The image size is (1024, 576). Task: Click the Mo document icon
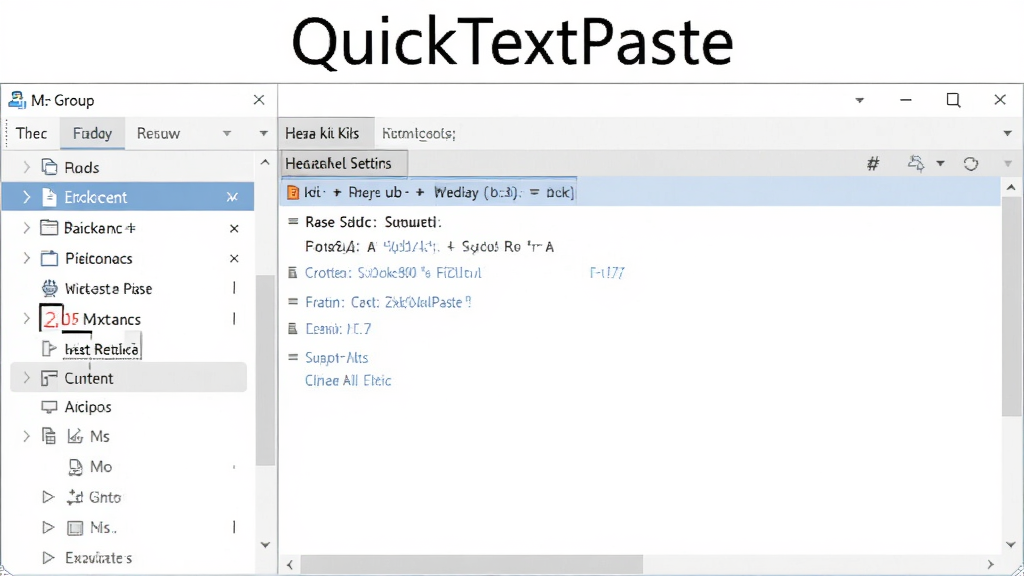pyautogui.click(x=76, y=467)
